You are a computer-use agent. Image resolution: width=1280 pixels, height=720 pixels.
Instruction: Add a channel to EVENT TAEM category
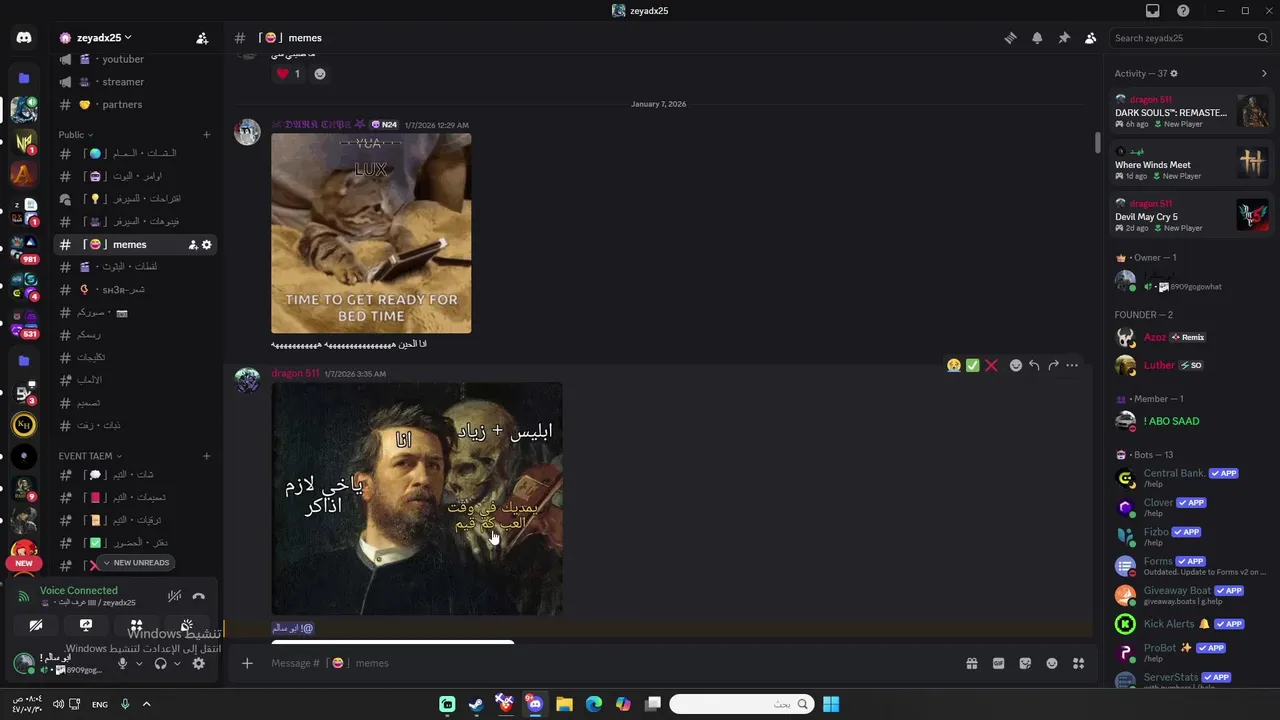pos(207,456)
